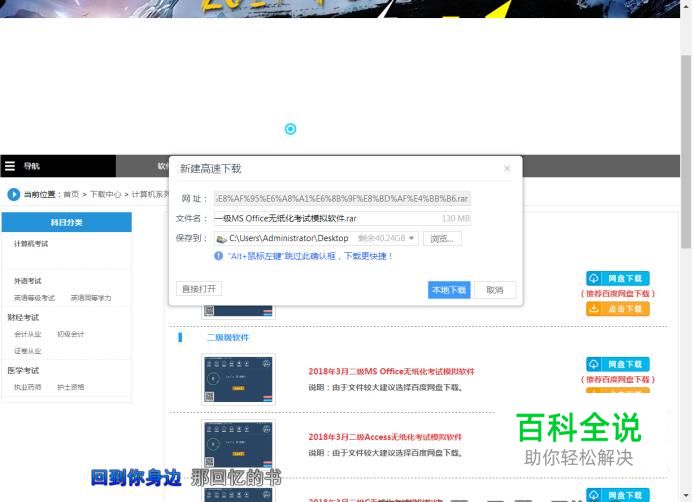Click the 英语同等学力 link
The width and height of the screenshot is (692, 502).
point(91,298)
